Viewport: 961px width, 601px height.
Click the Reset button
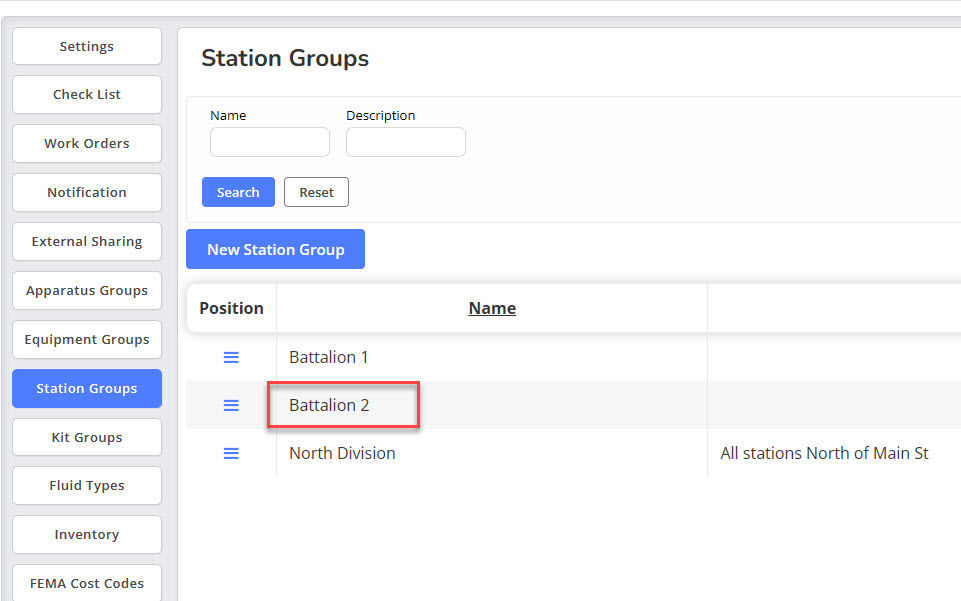point(316,192)
